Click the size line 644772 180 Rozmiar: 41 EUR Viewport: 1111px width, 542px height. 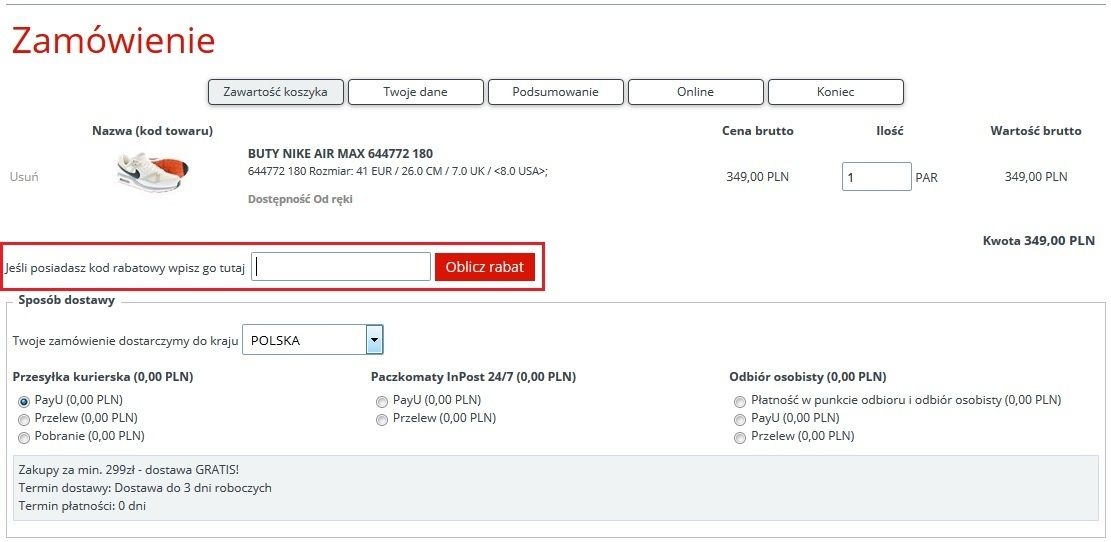pyautogui.click(x=398, y=171)
